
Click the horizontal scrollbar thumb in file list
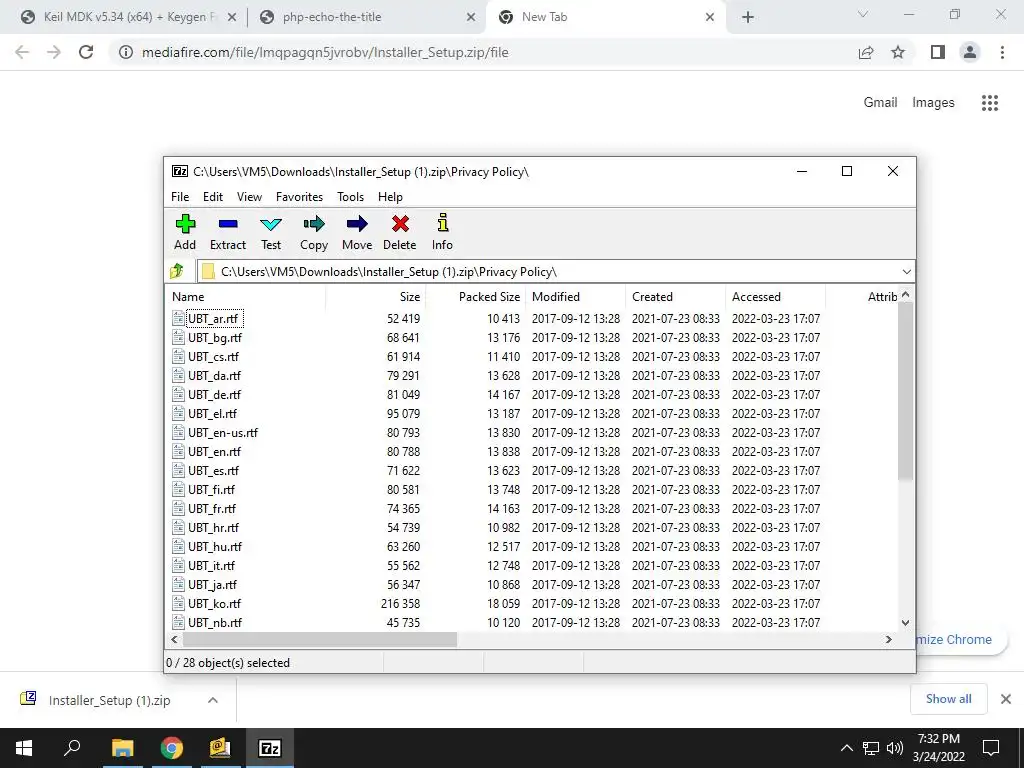(319, 639)
